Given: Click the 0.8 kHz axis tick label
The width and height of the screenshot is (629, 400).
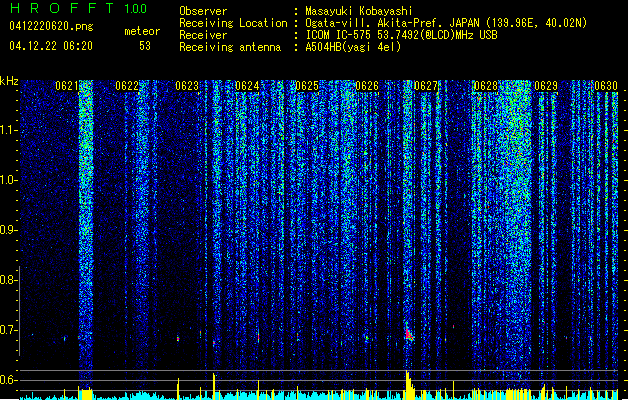Looking at the screenshot, I should click(8, 280).
